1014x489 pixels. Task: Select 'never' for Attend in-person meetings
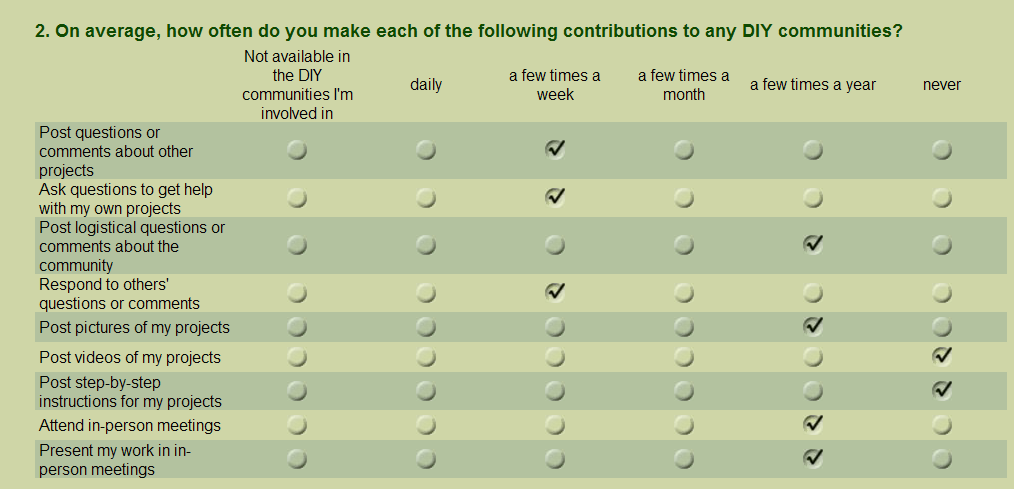pyautogui.click(x=942, y=425)
